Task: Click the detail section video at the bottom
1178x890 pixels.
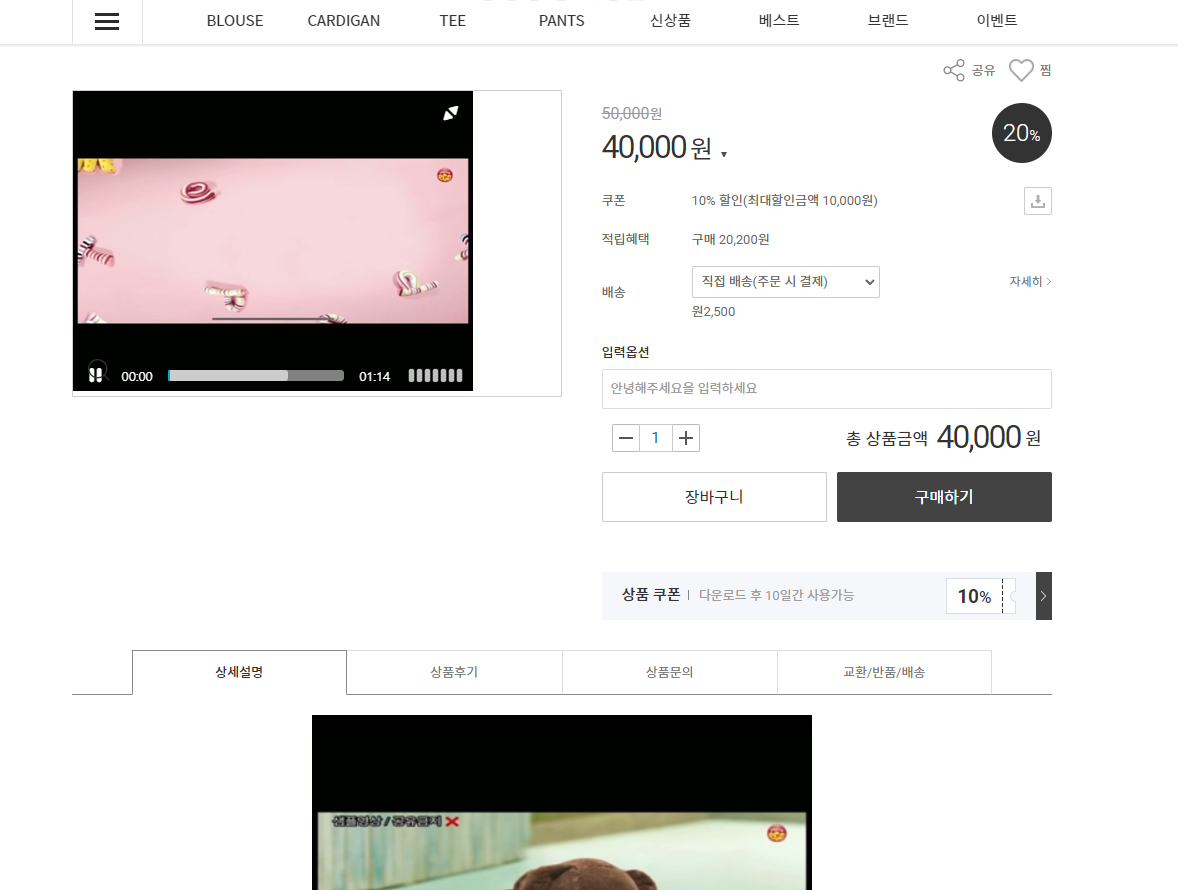Action: (x=562, y=803)
